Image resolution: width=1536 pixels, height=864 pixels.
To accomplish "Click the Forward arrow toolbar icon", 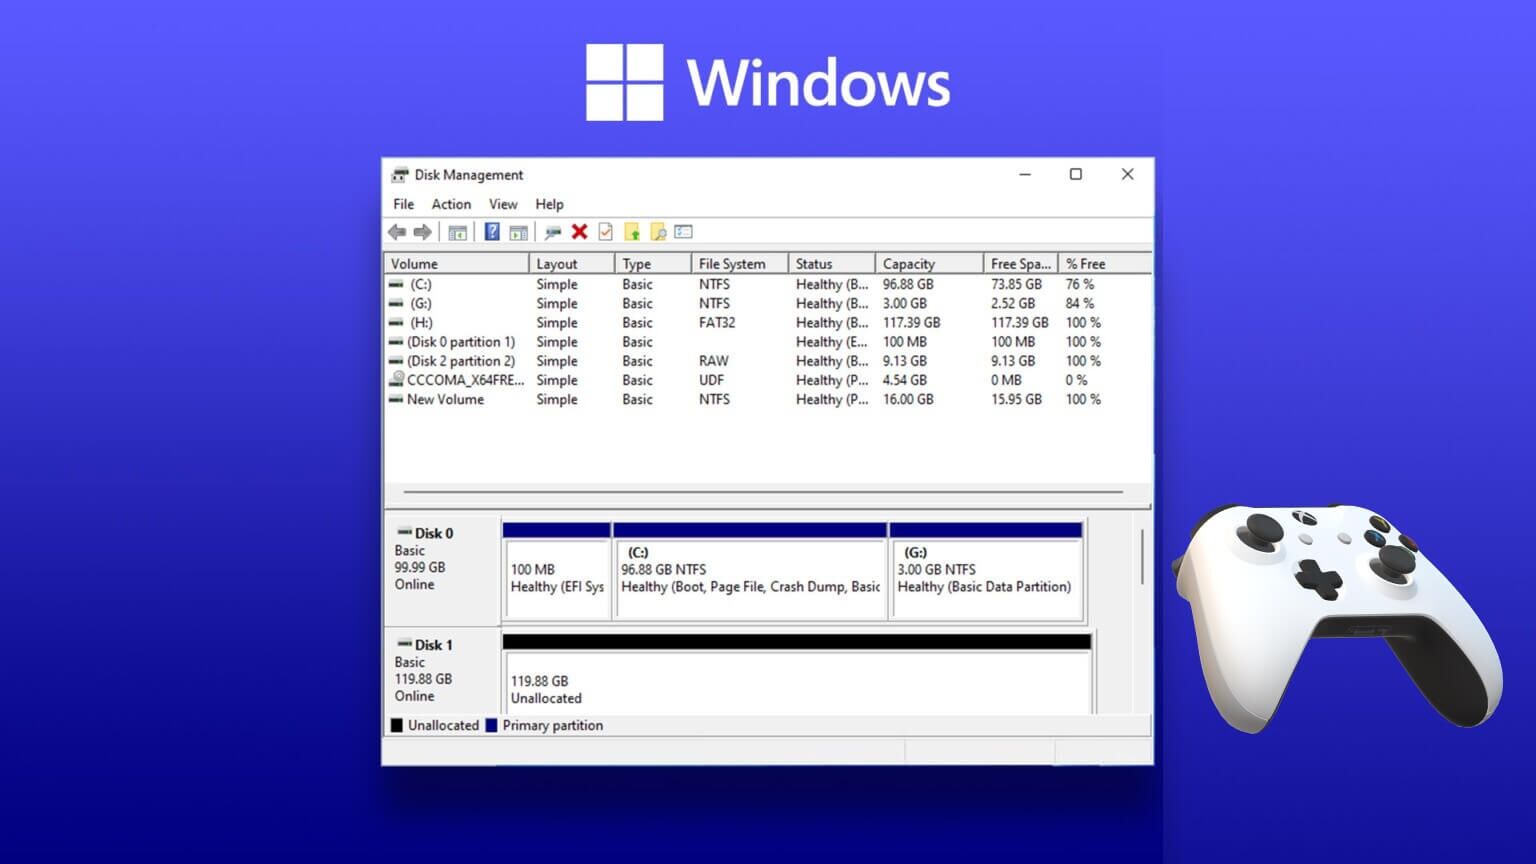I will pos(423,232).
